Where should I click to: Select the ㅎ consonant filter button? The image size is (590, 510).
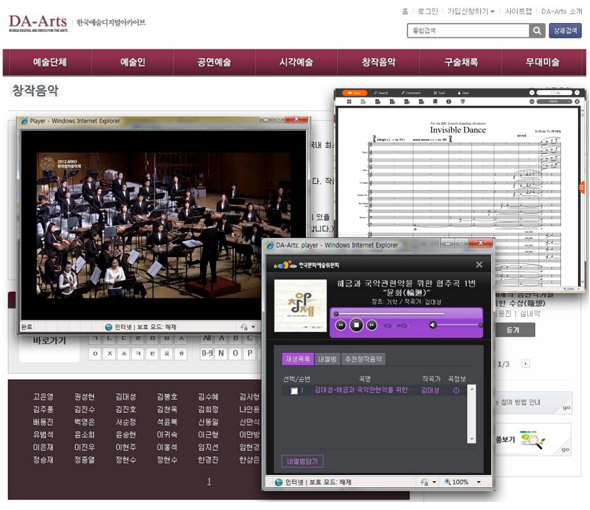(x=181, y=353)
